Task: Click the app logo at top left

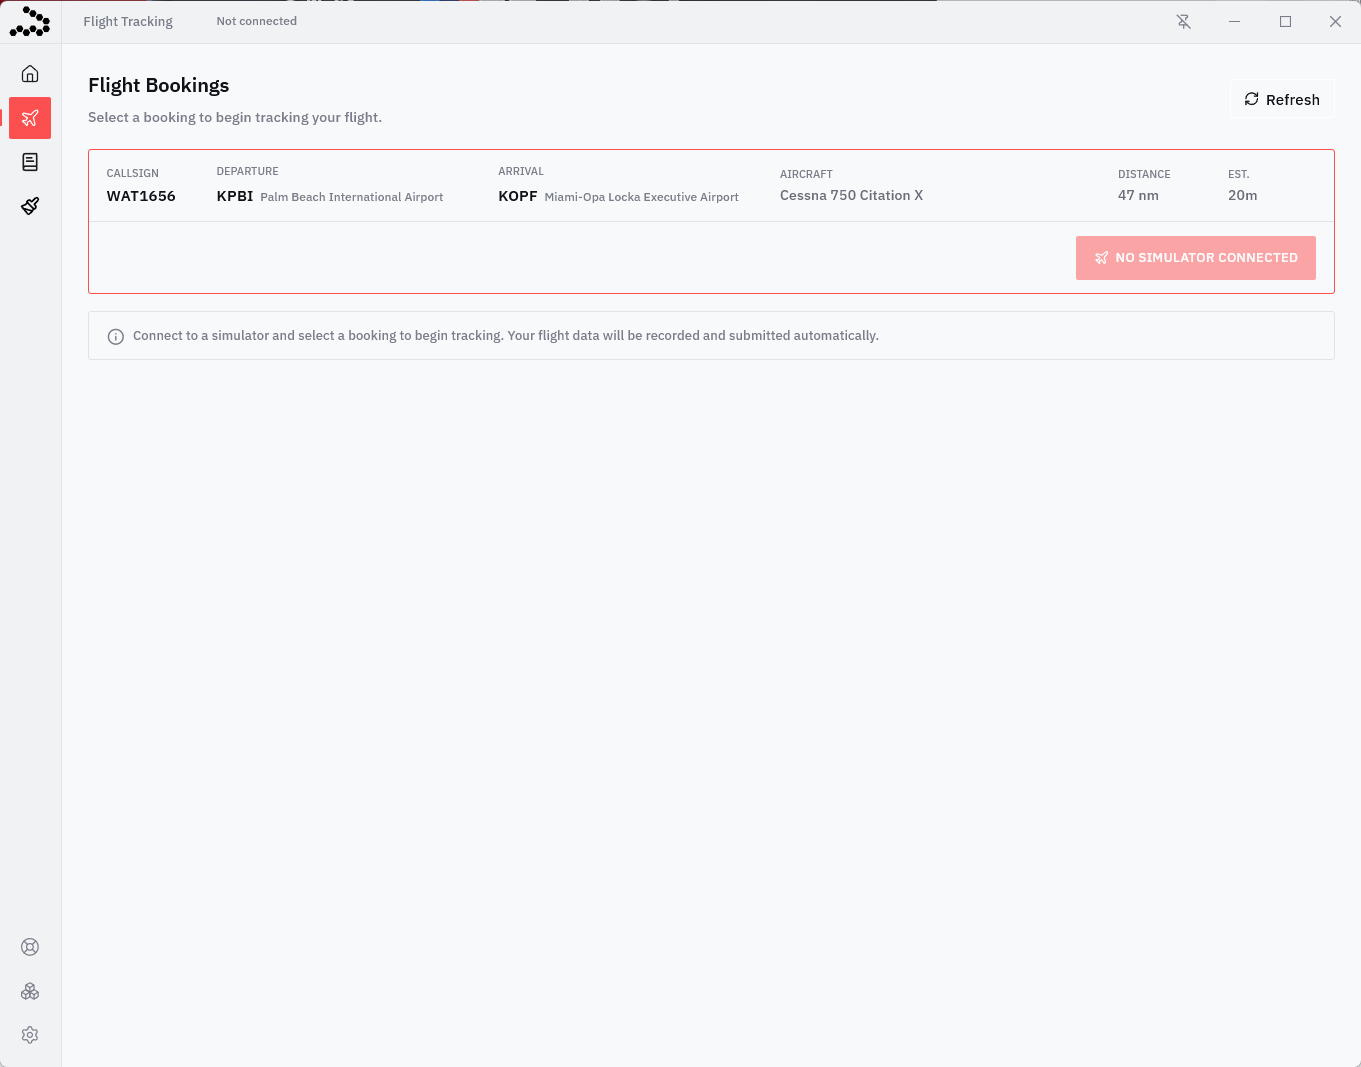Action: pos(30,21)
